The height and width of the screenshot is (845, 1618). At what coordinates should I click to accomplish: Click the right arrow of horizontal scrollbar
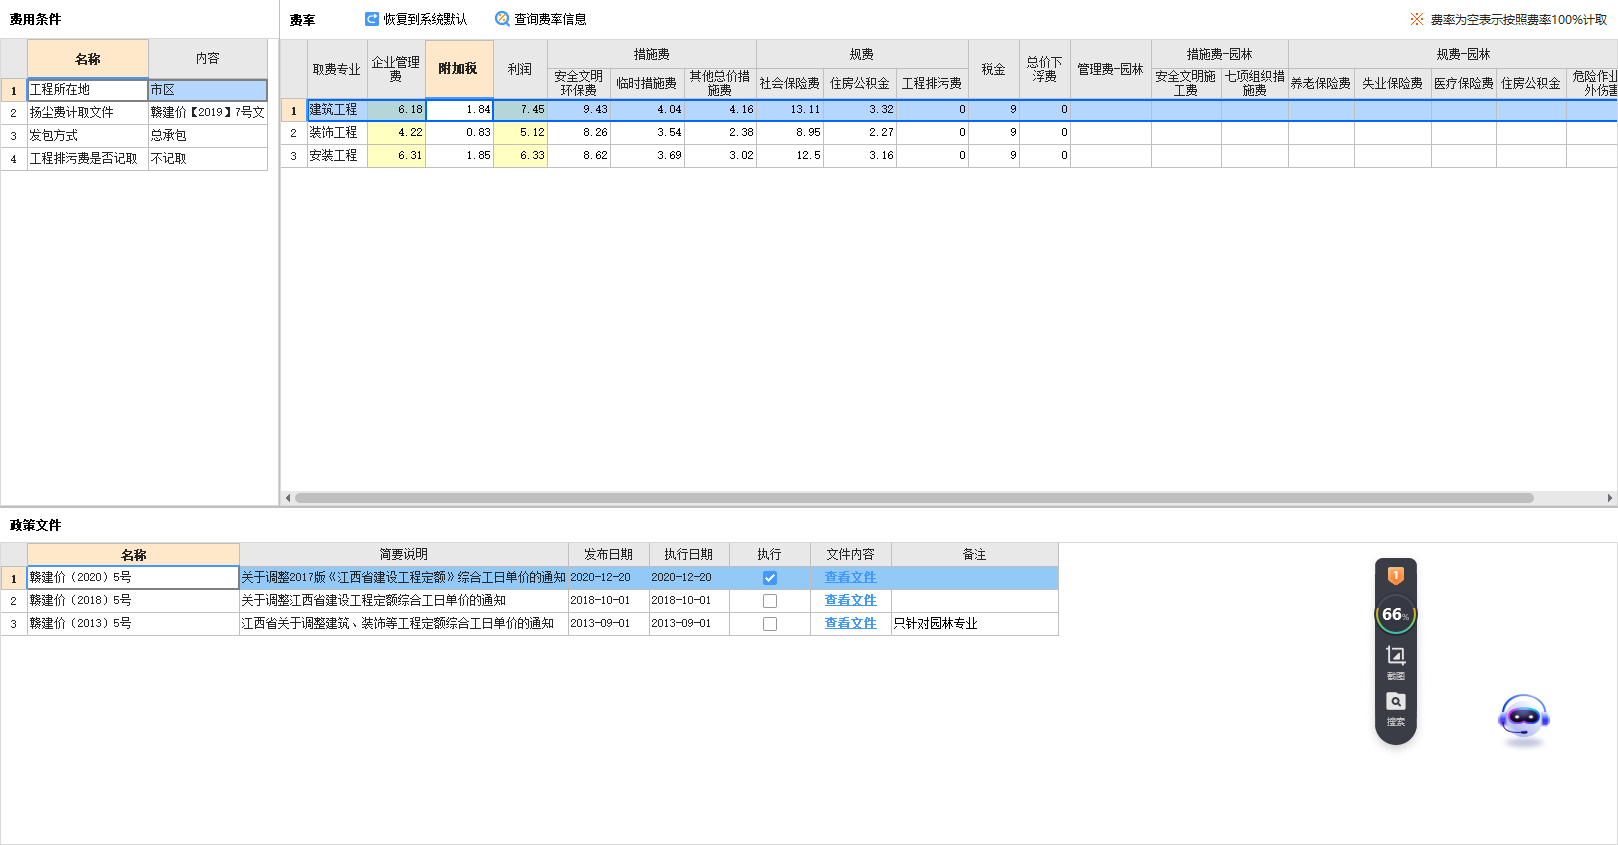[1609, 498]
